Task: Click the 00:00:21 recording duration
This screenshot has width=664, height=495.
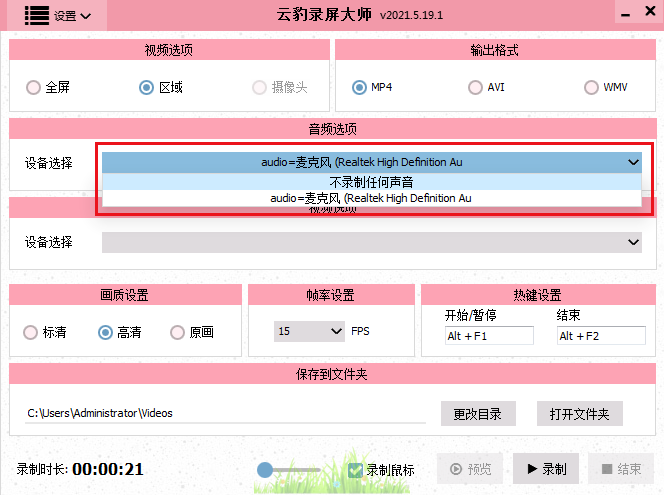Action: pyautogui.click(x=108, y=469)
